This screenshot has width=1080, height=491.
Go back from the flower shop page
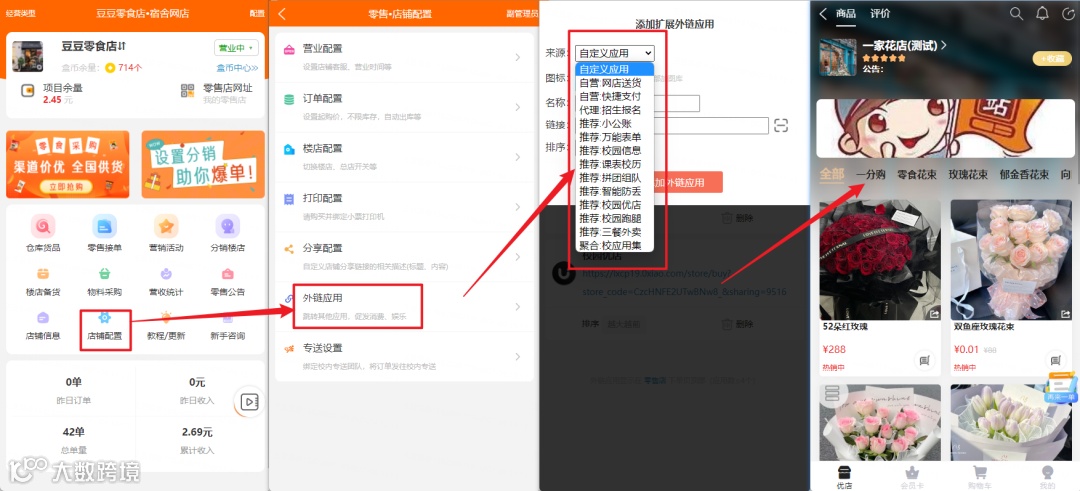tap(822, 14)
